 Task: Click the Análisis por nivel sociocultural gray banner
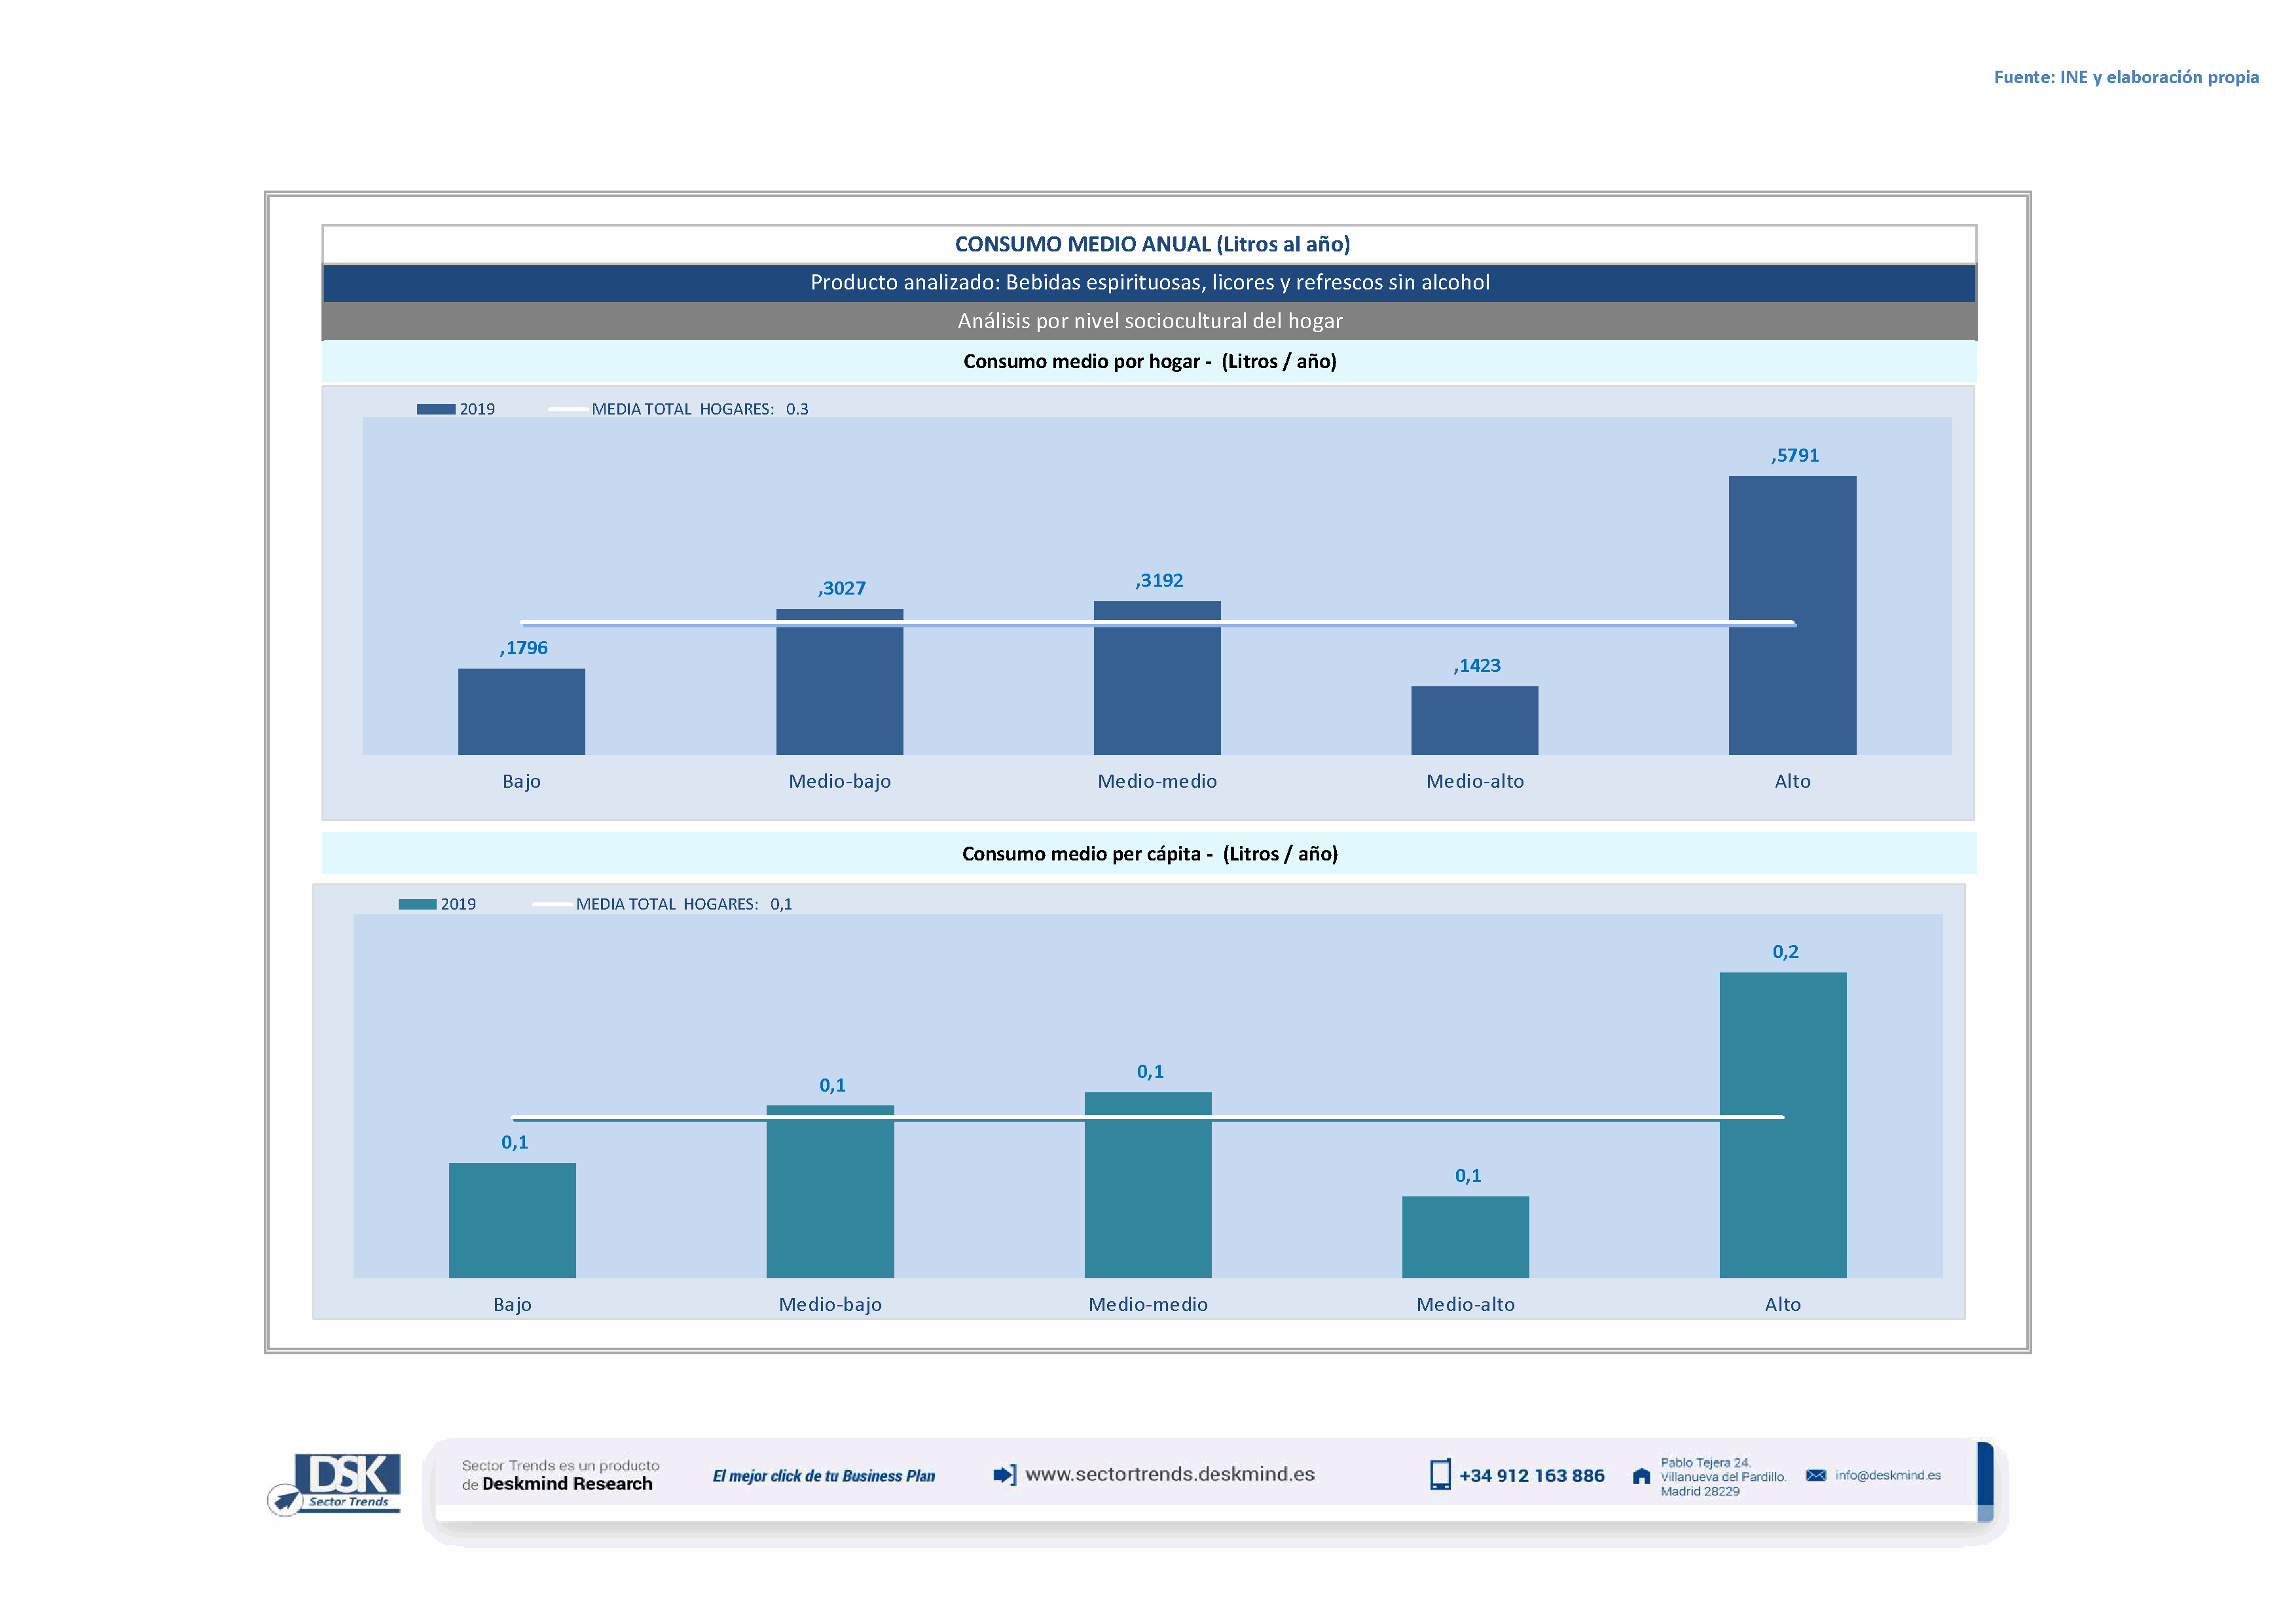click(1149, 321)
